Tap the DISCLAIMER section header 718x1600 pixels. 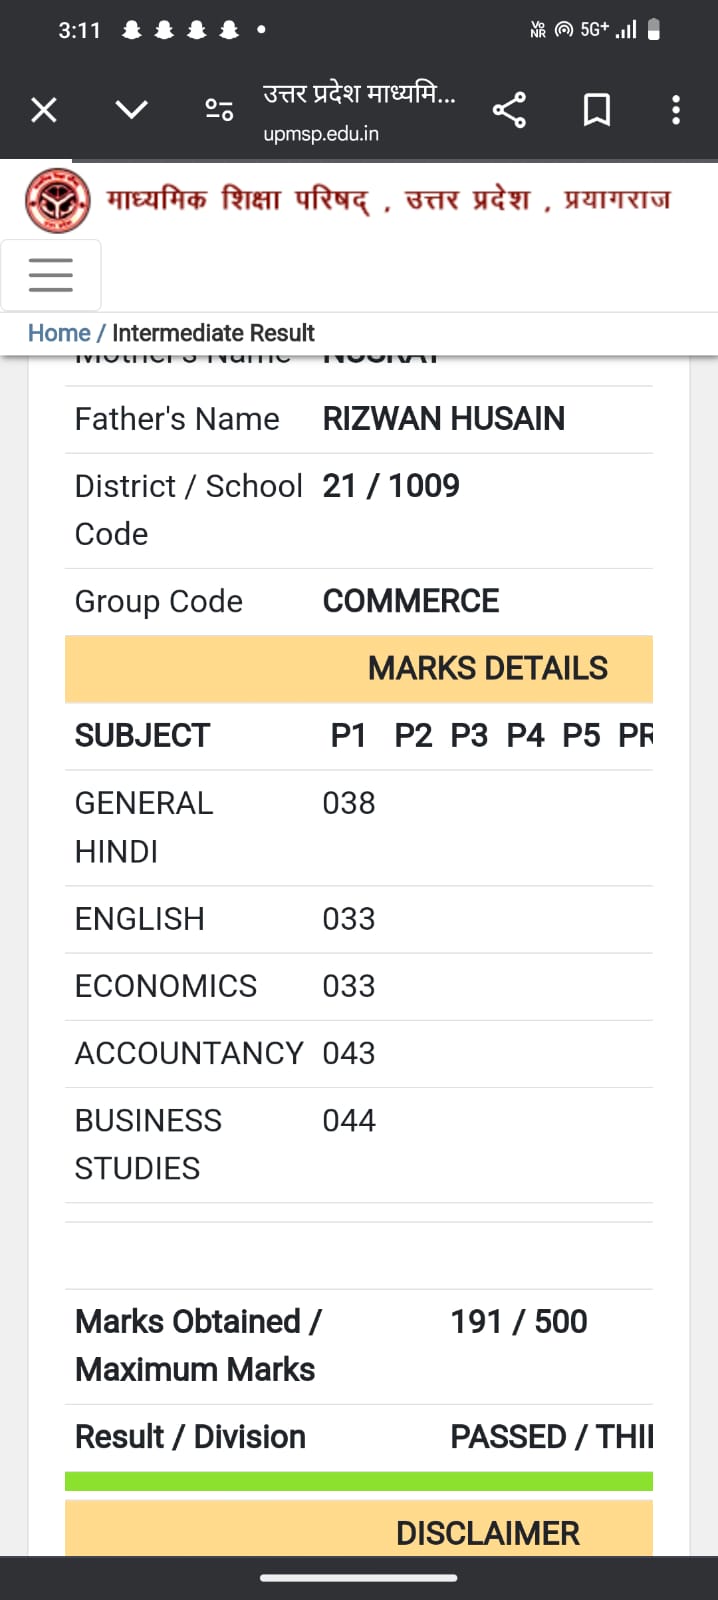[x=359, y=1529]
